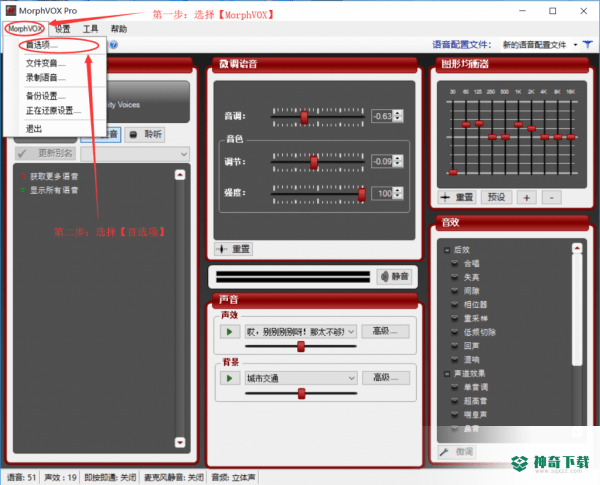Click the 静音 mute button
Viewport: 600px width, 485px height.
[x=395, y=276]
